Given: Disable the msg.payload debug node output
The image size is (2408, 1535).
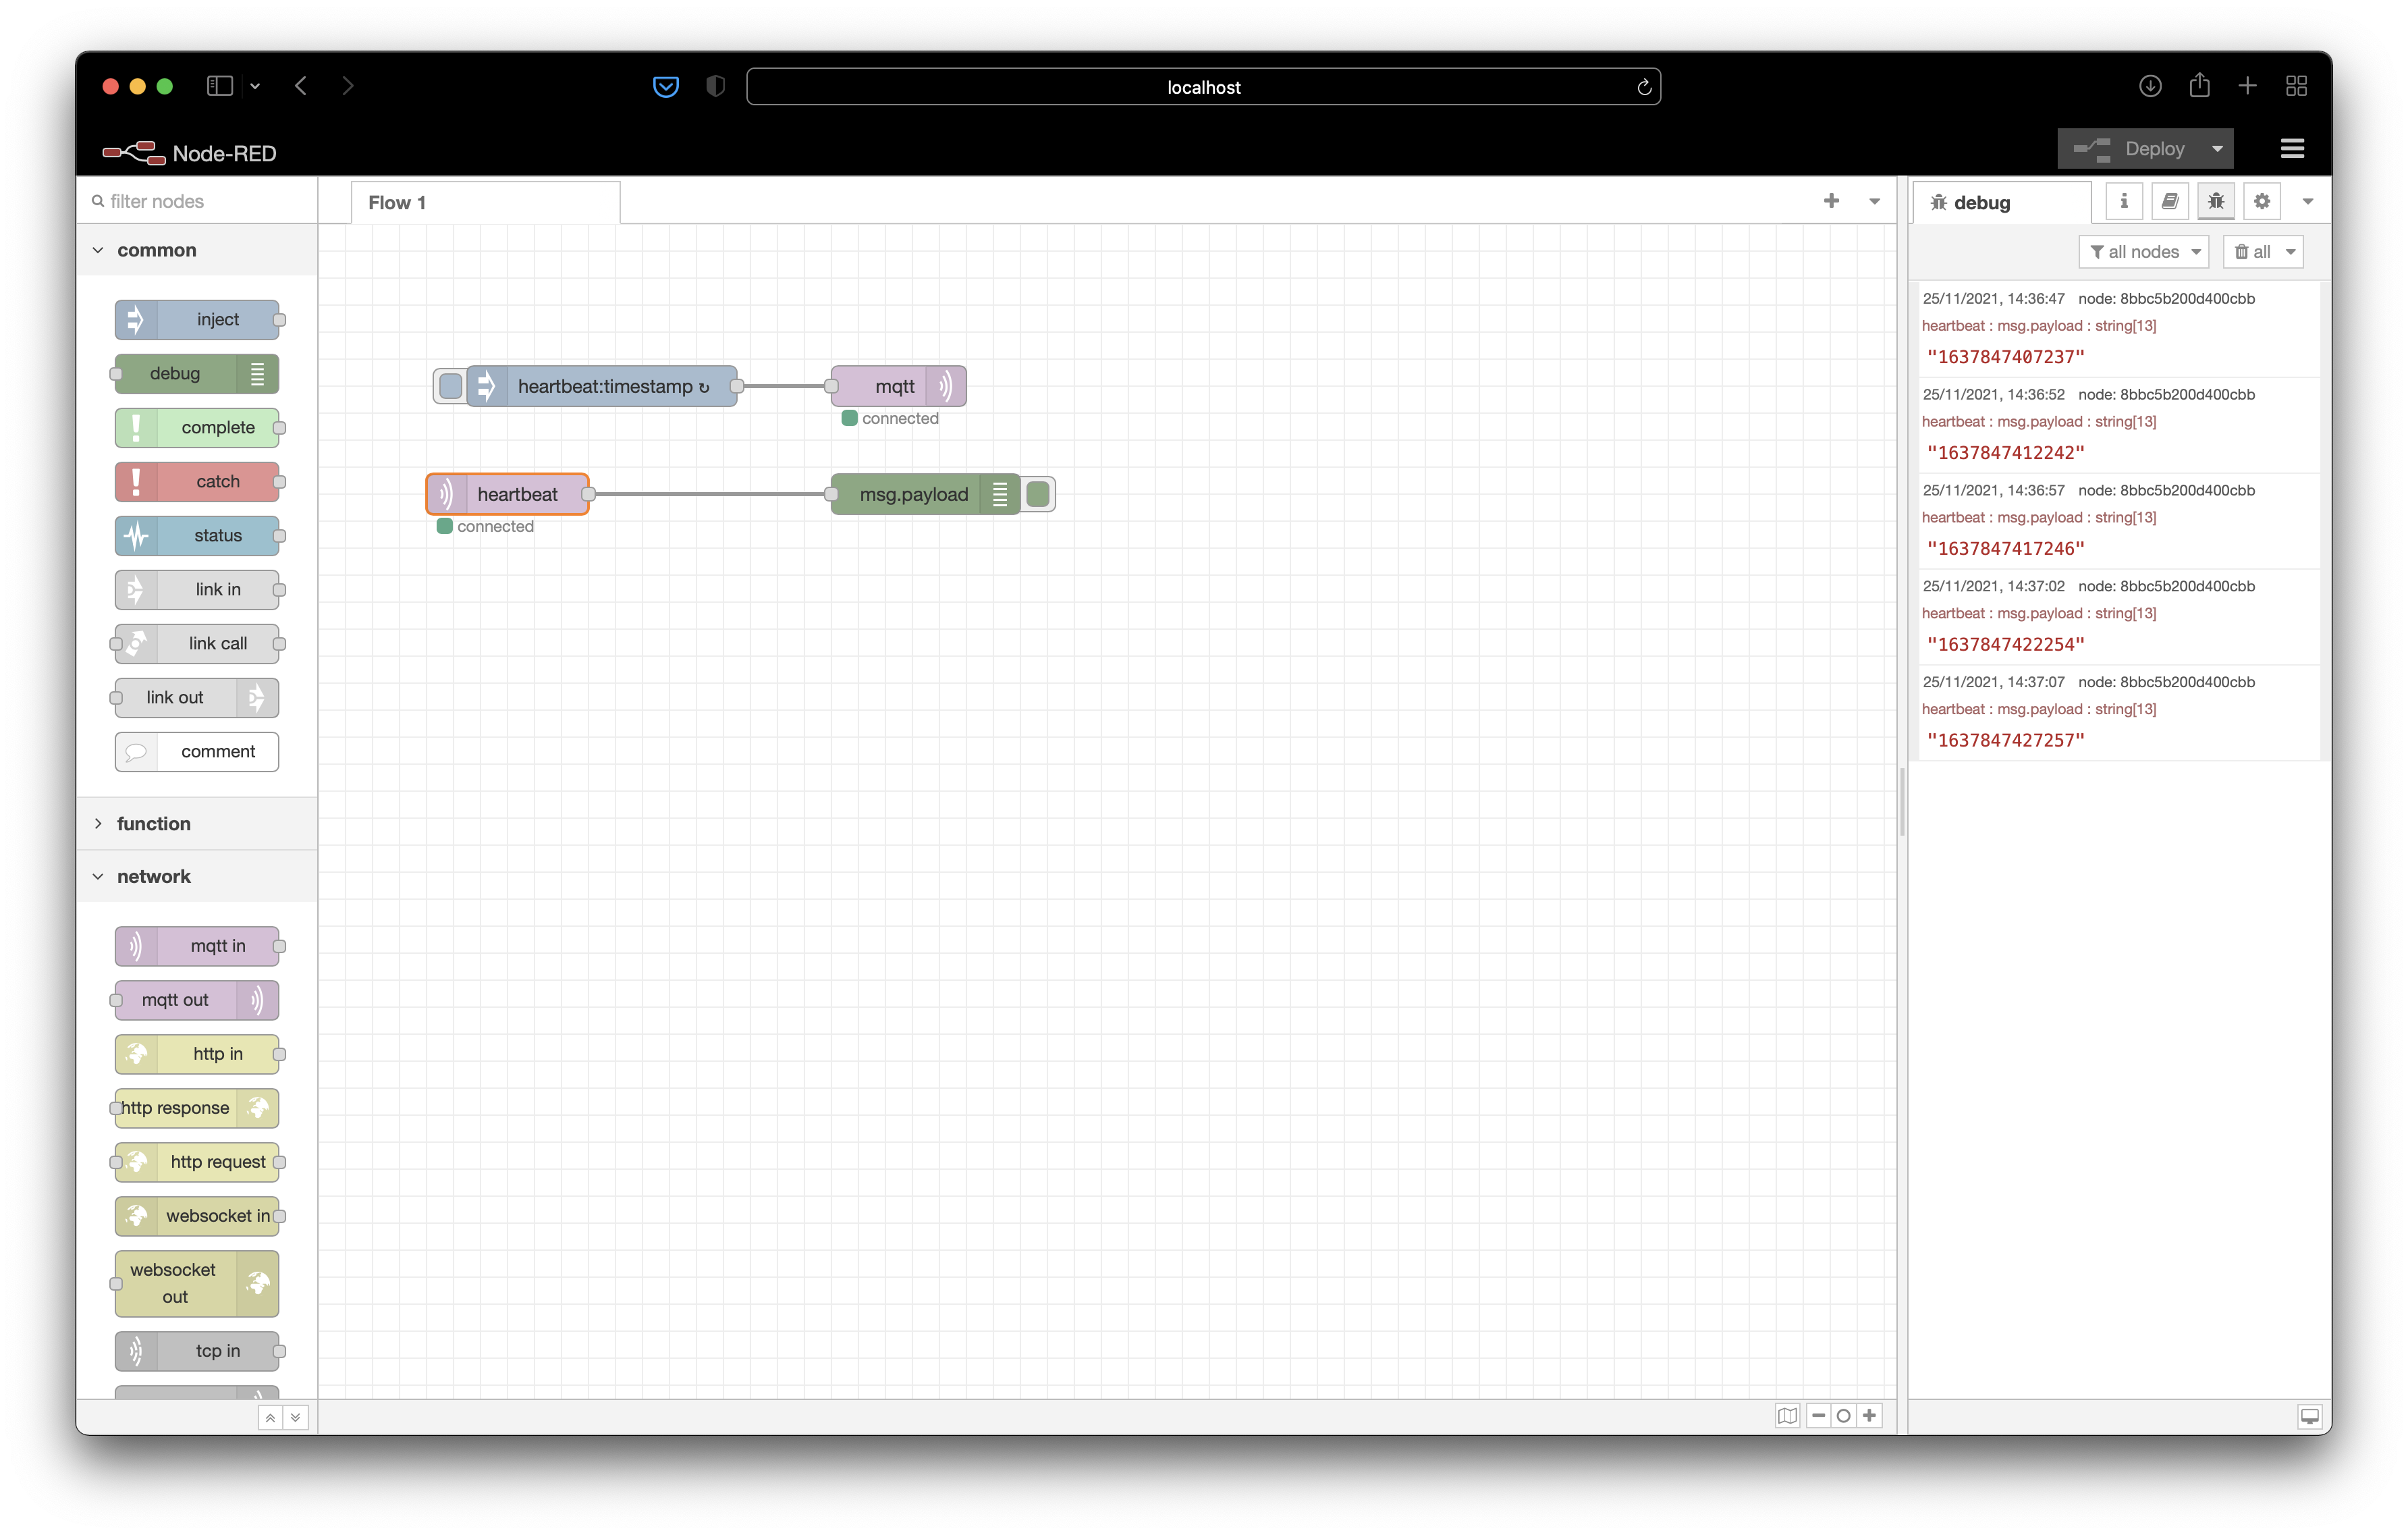Looking at the screenshot, I should (x=1038, y=493).
